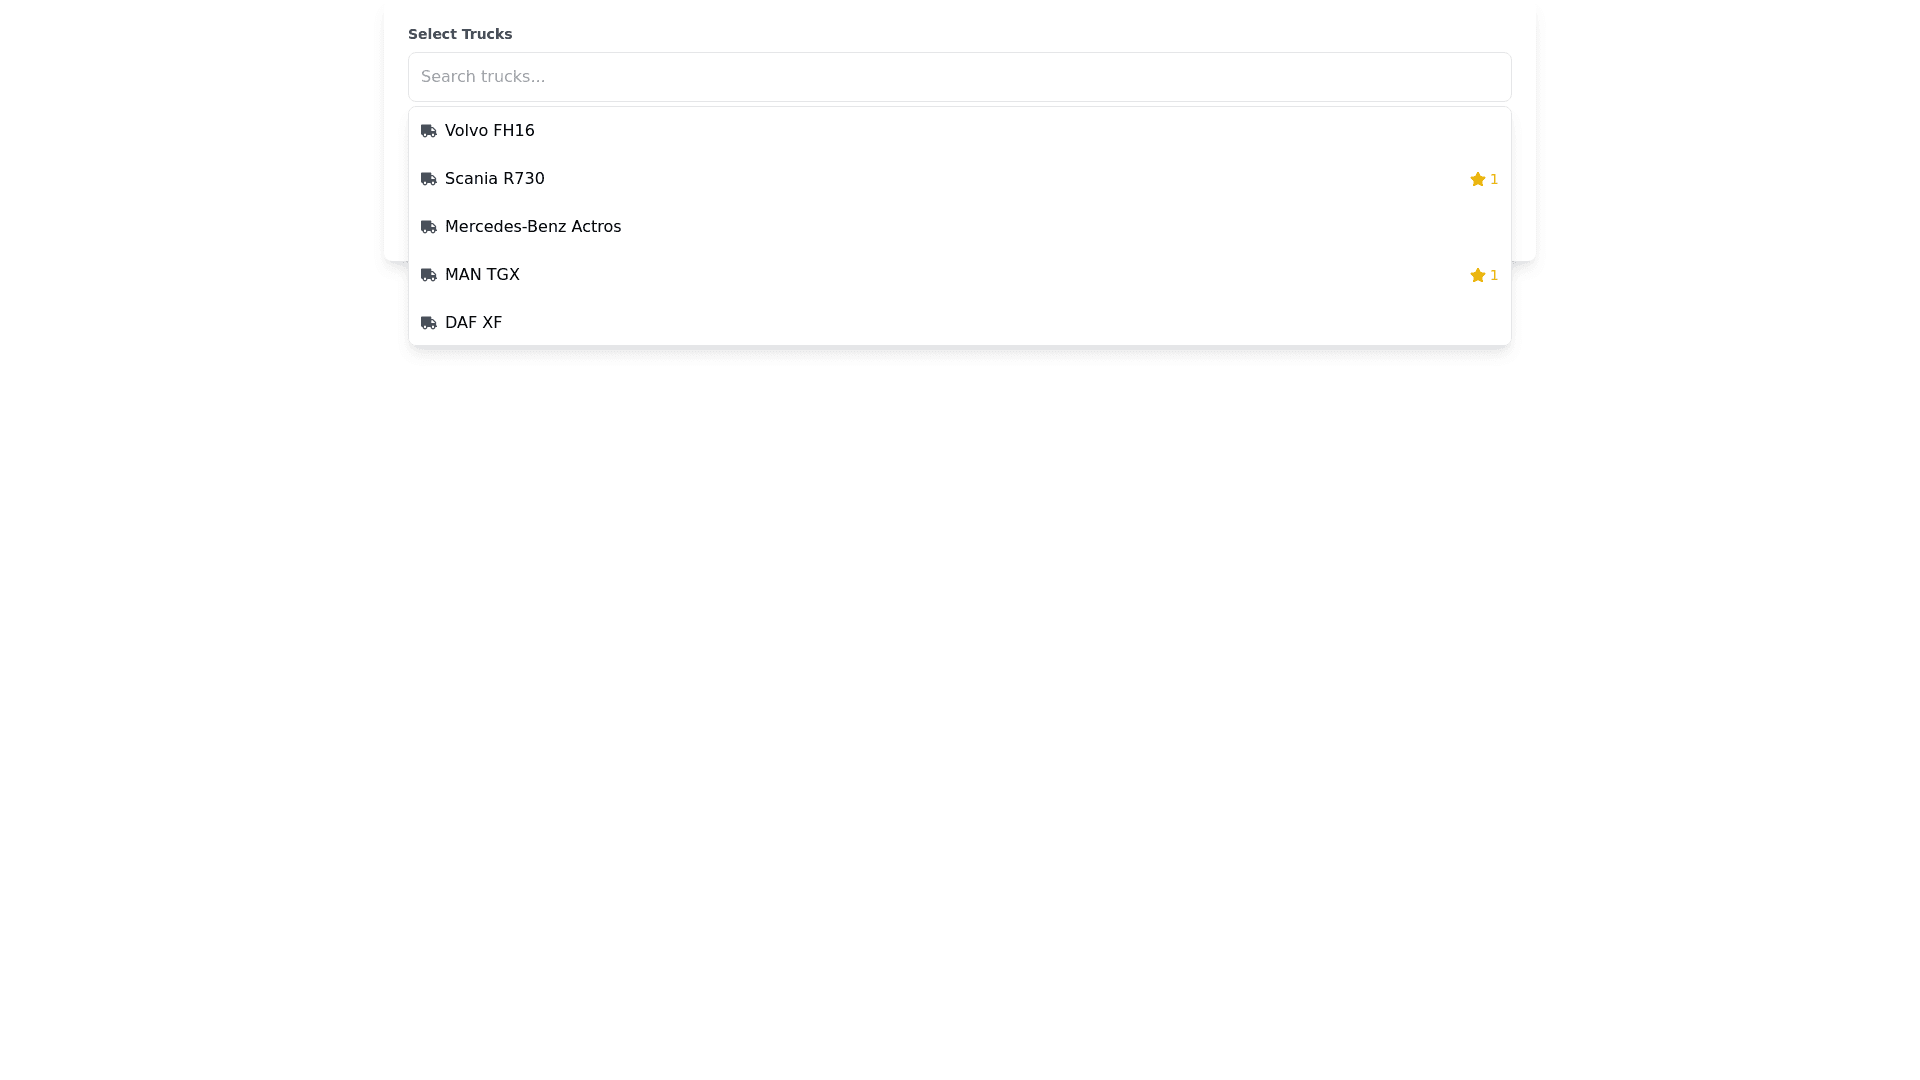The width and height of the screenshot is (1920, 1080).
Task: Click empty area of the DAF XF row
Action: (x=1000, y=323)
